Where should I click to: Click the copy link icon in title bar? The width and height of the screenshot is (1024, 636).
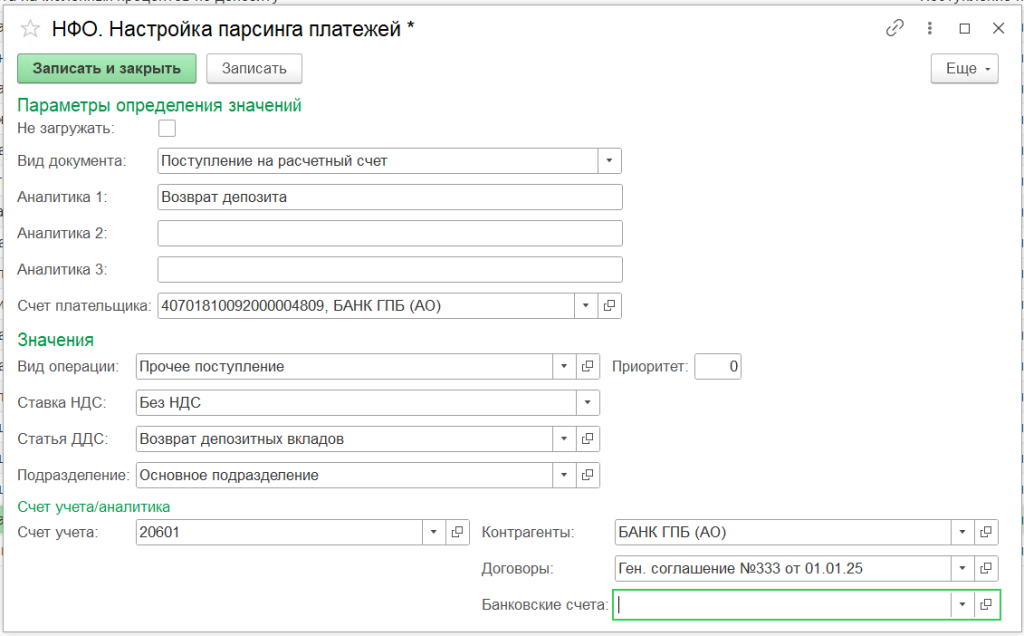895,29
